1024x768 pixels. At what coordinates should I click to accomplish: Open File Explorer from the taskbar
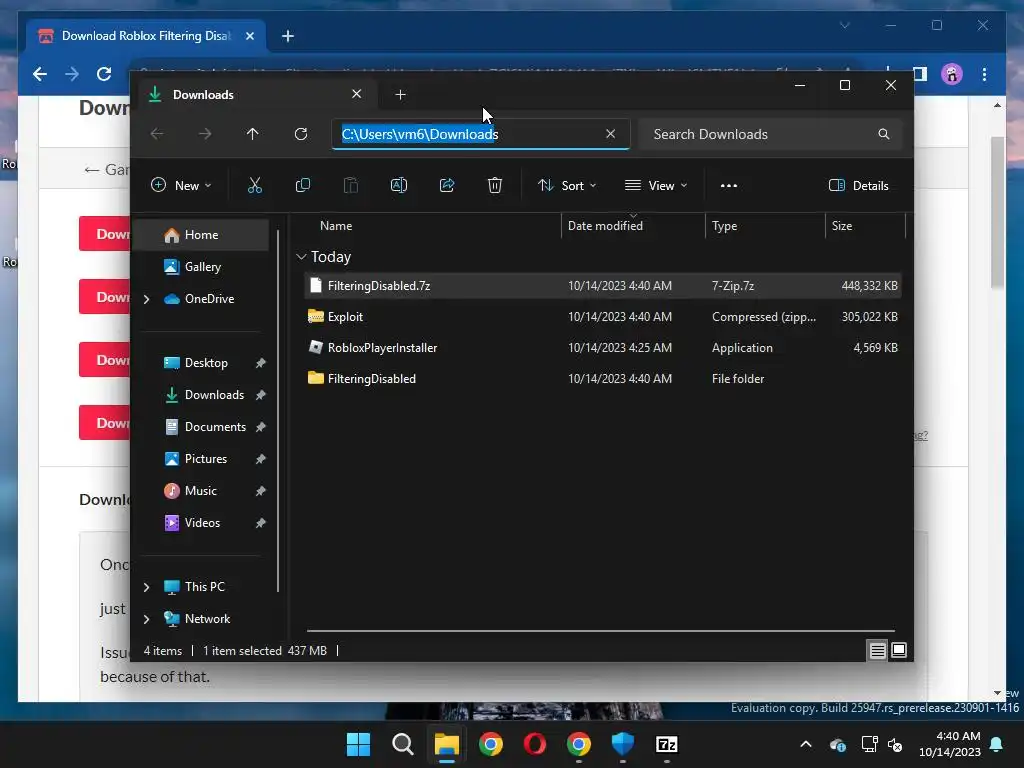pos(447,744)
